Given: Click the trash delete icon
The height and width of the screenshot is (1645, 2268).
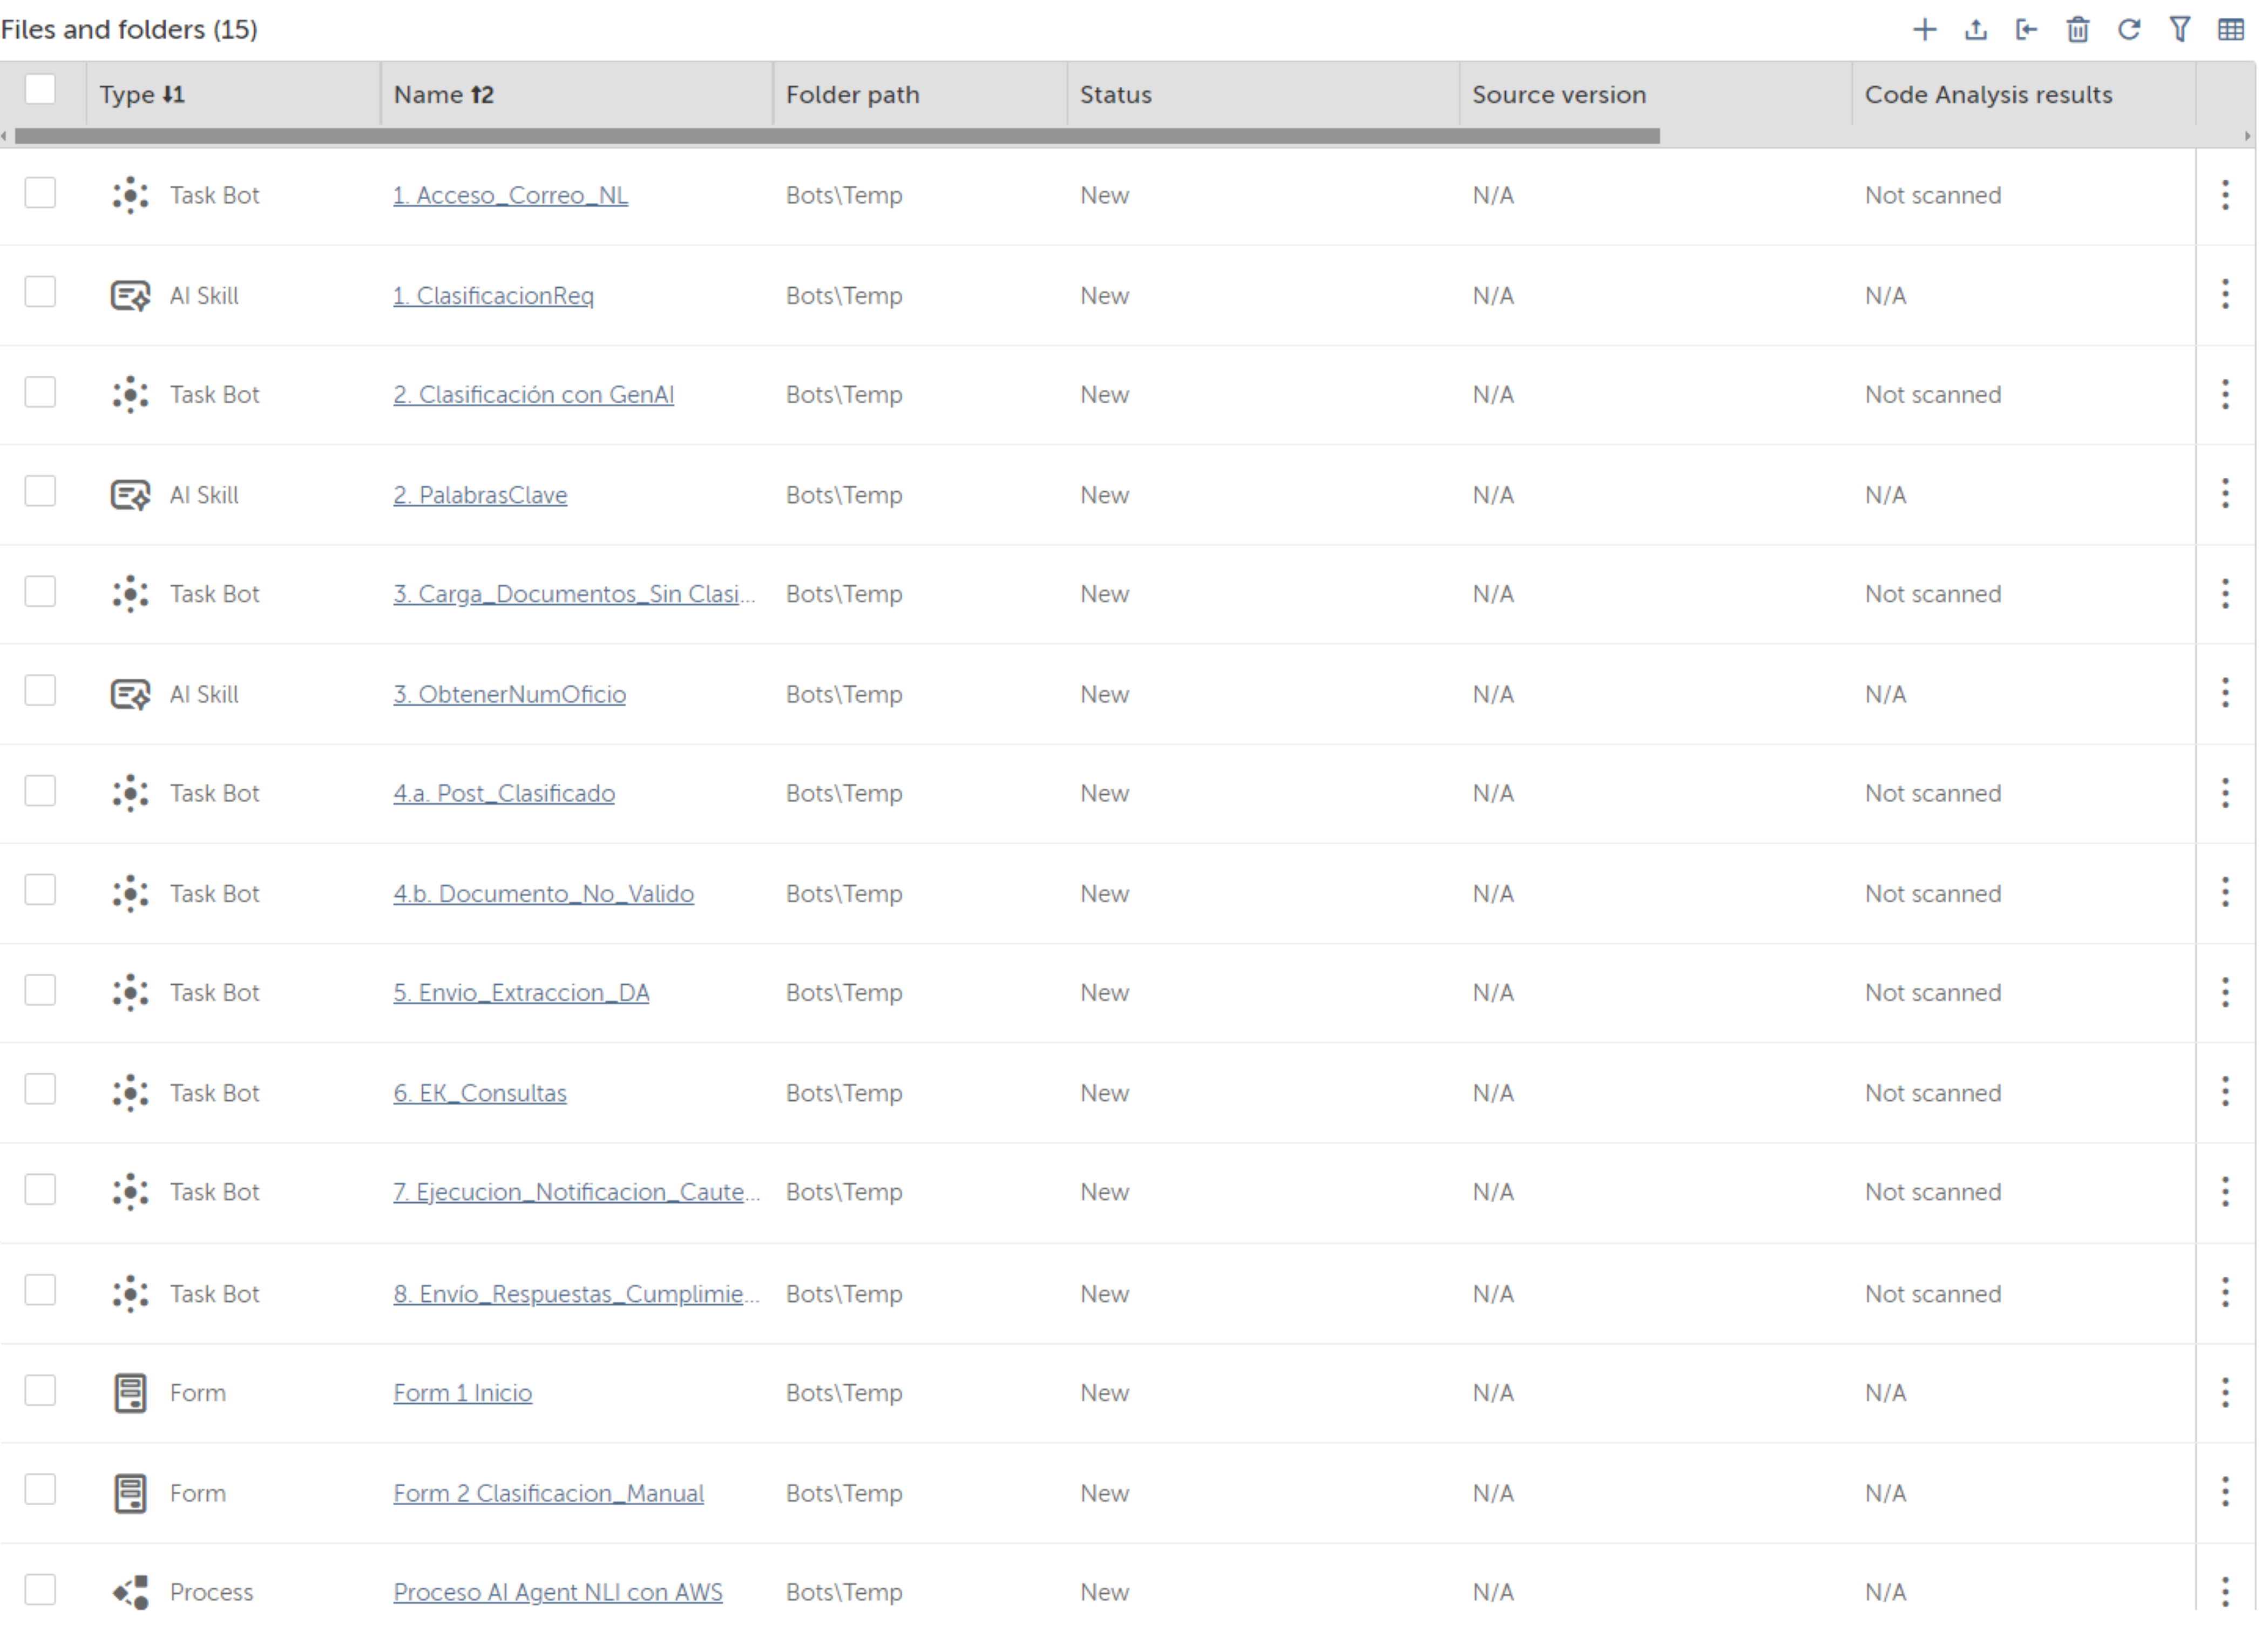Looking at the screenshot, I should point(2078,30).
